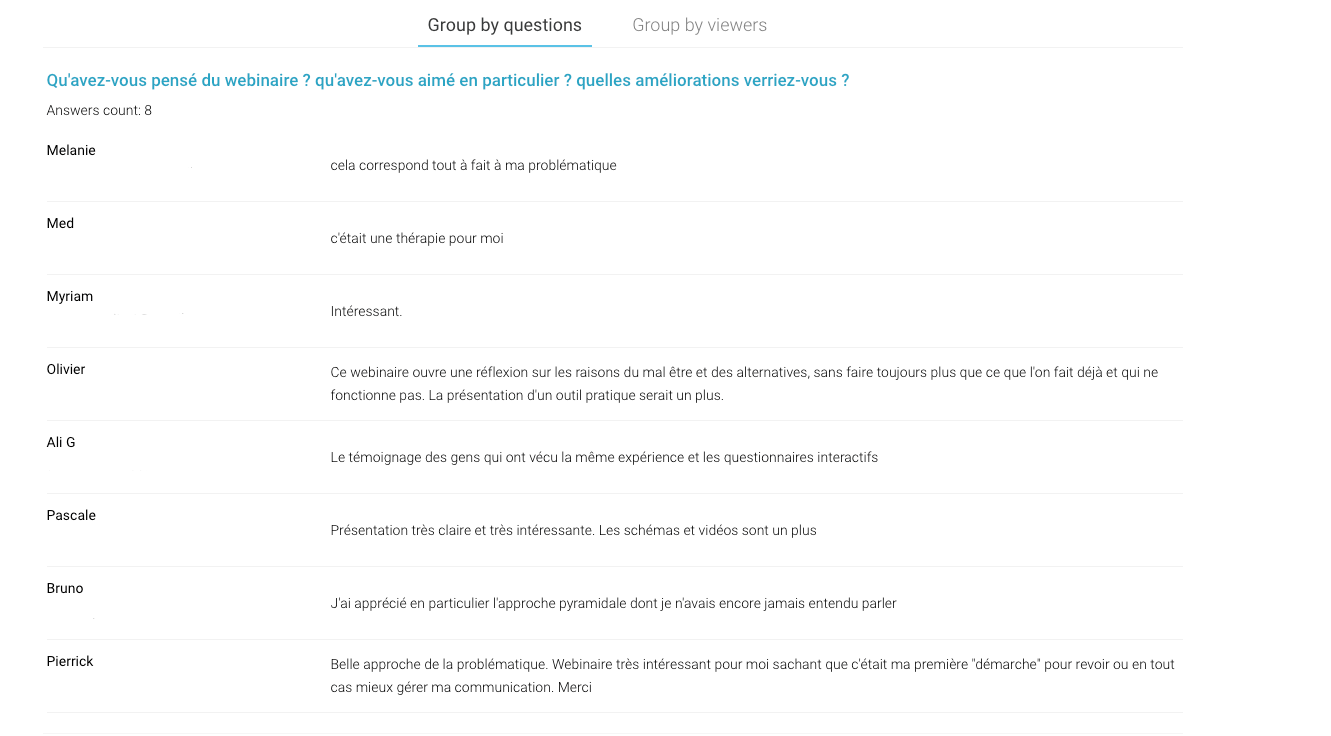Open viewer Pierrick's entry
This screenshot has height=736, width=1331.
70,661
